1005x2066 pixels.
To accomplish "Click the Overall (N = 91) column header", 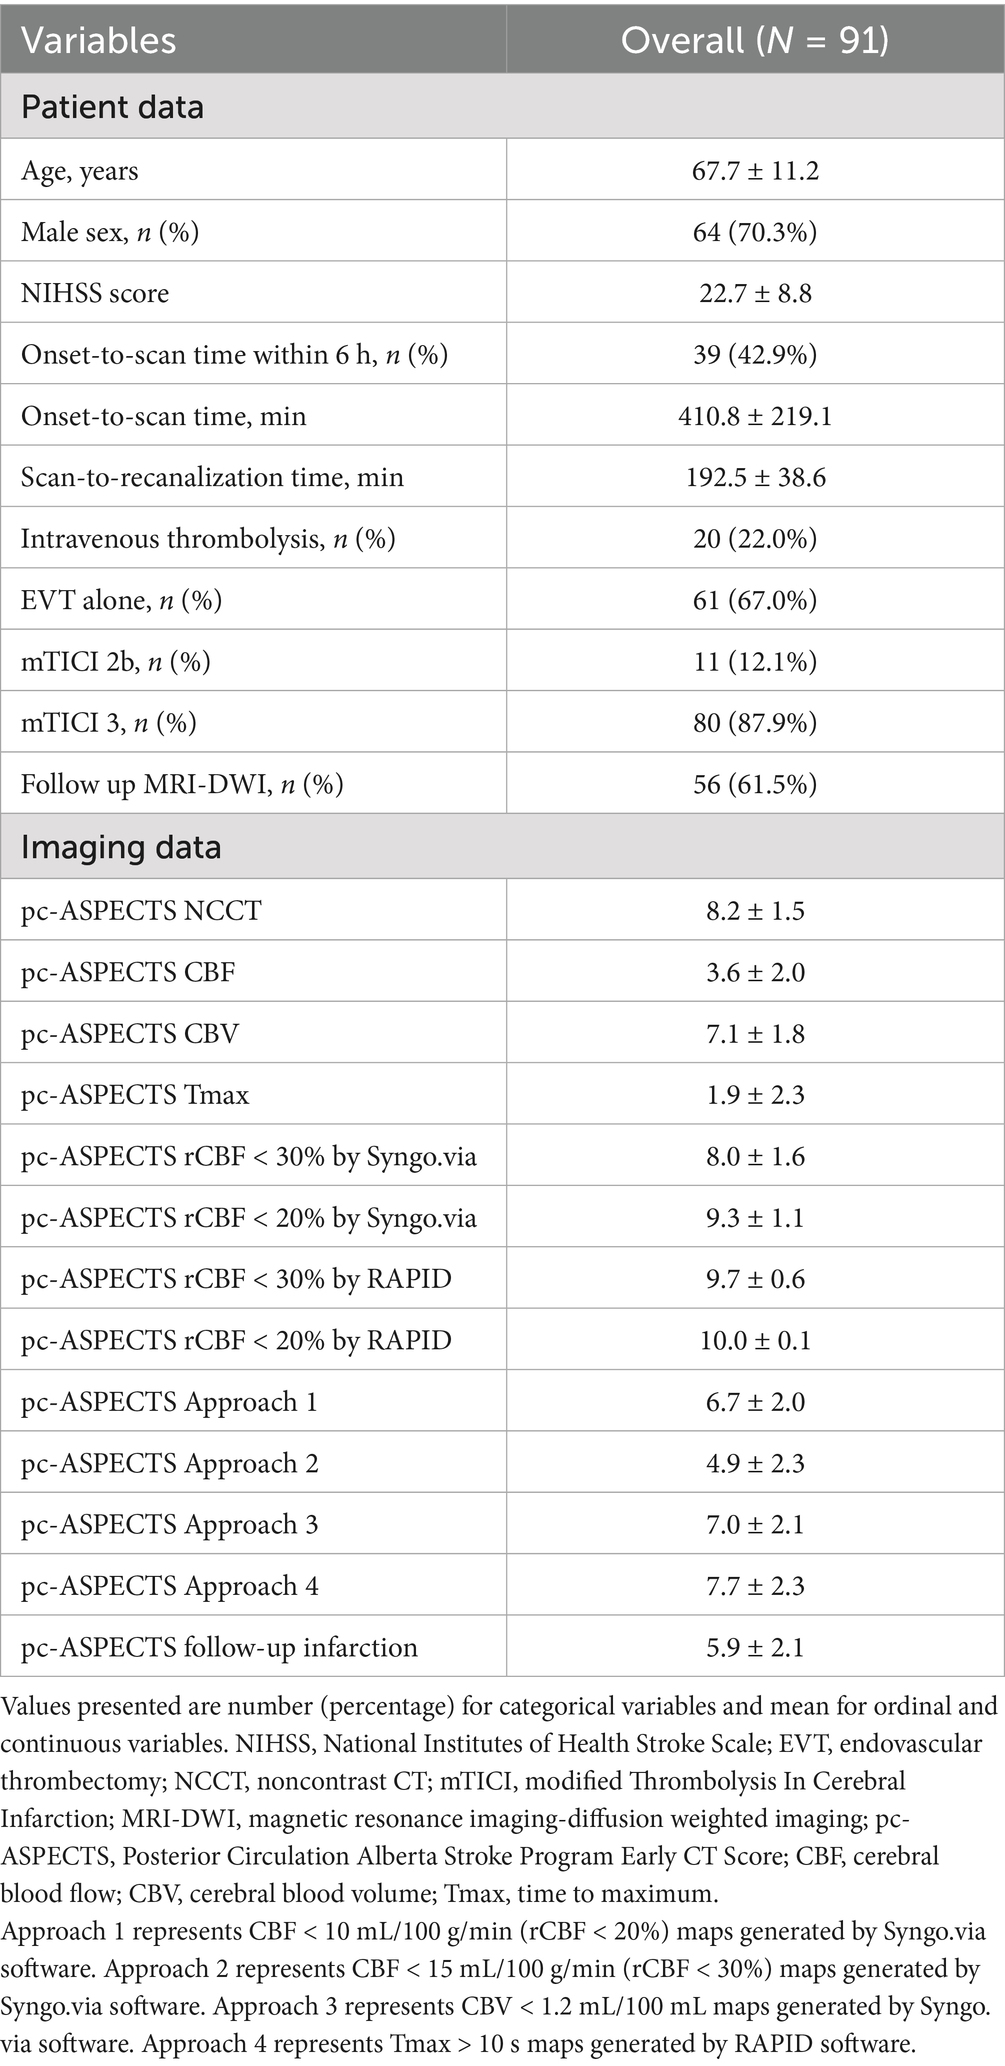I will tap(755, 40).
